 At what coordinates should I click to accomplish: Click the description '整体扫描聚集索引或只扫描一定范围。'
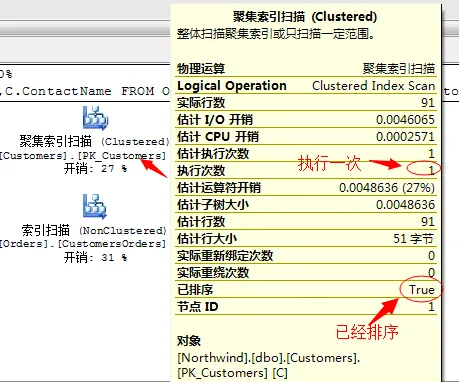pyautogui.click(x=276, y=34)
